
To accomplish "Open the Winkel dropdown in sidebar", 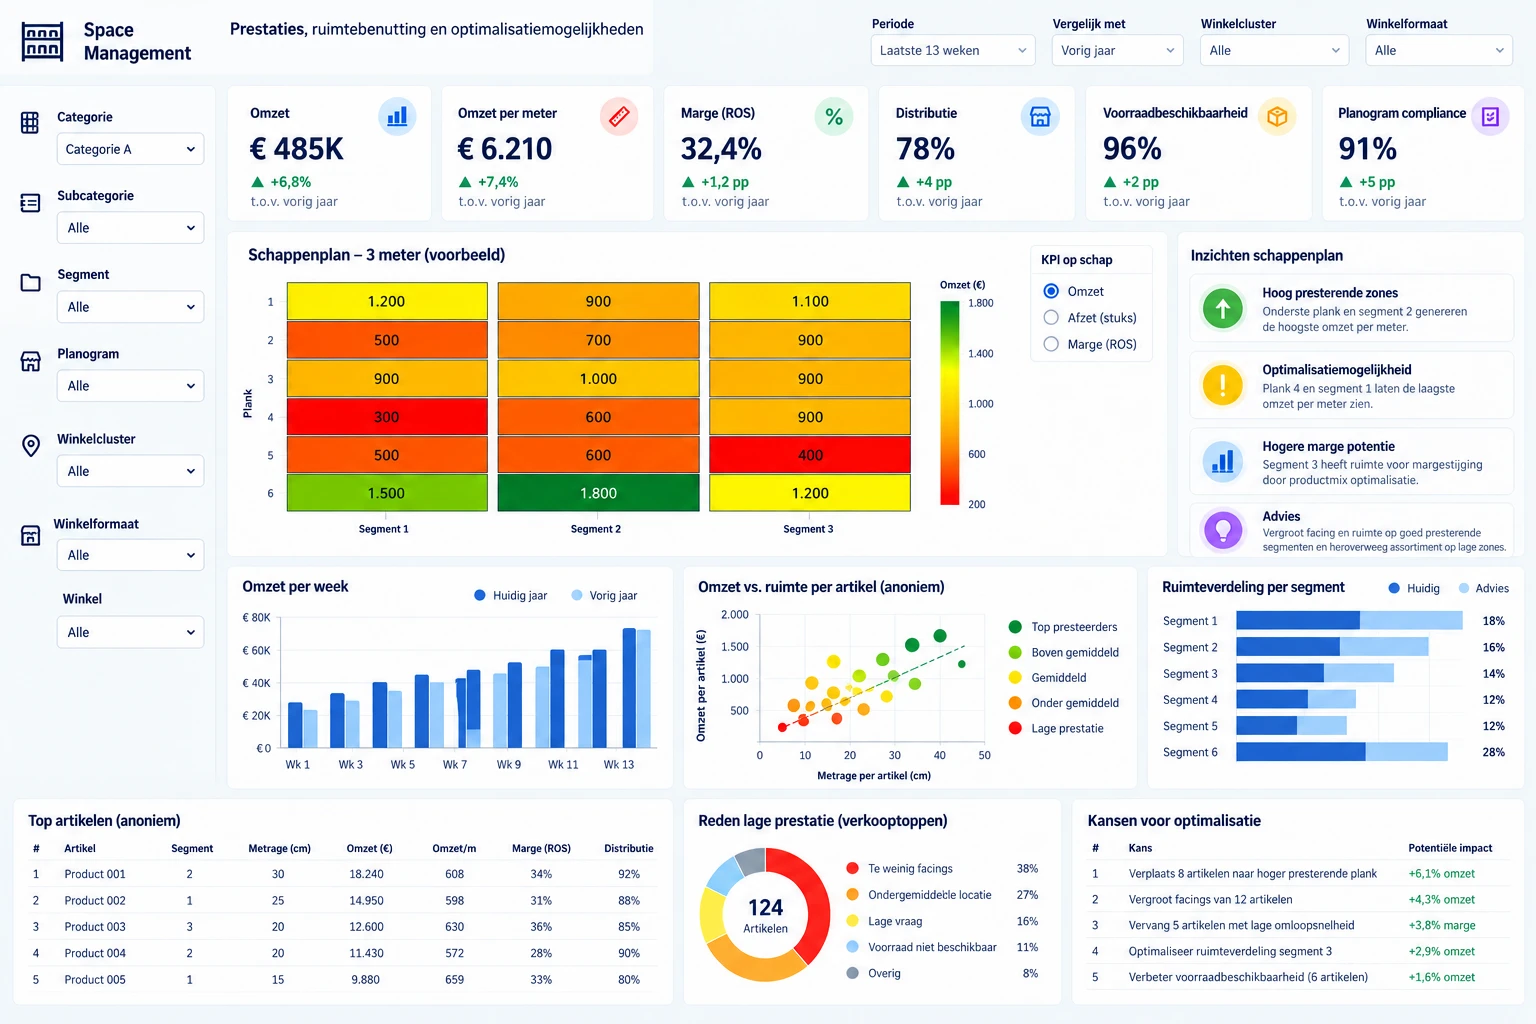I will [x=130, y=632].
